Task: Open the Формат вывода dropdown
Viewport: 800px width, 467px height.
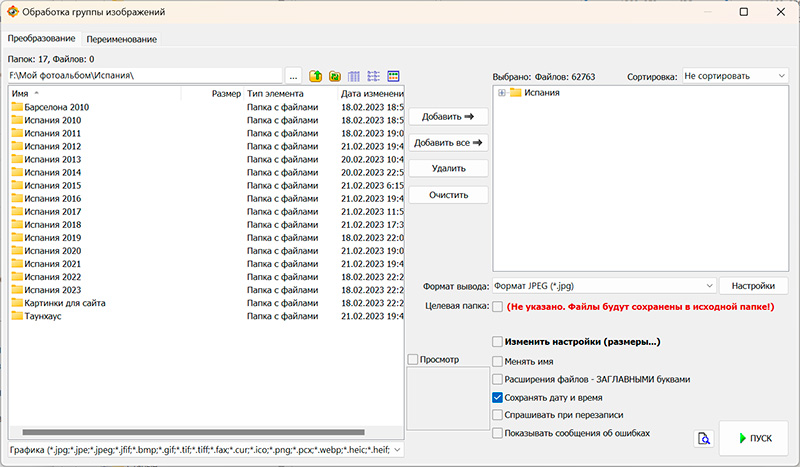Action: [x=604, y=286]
